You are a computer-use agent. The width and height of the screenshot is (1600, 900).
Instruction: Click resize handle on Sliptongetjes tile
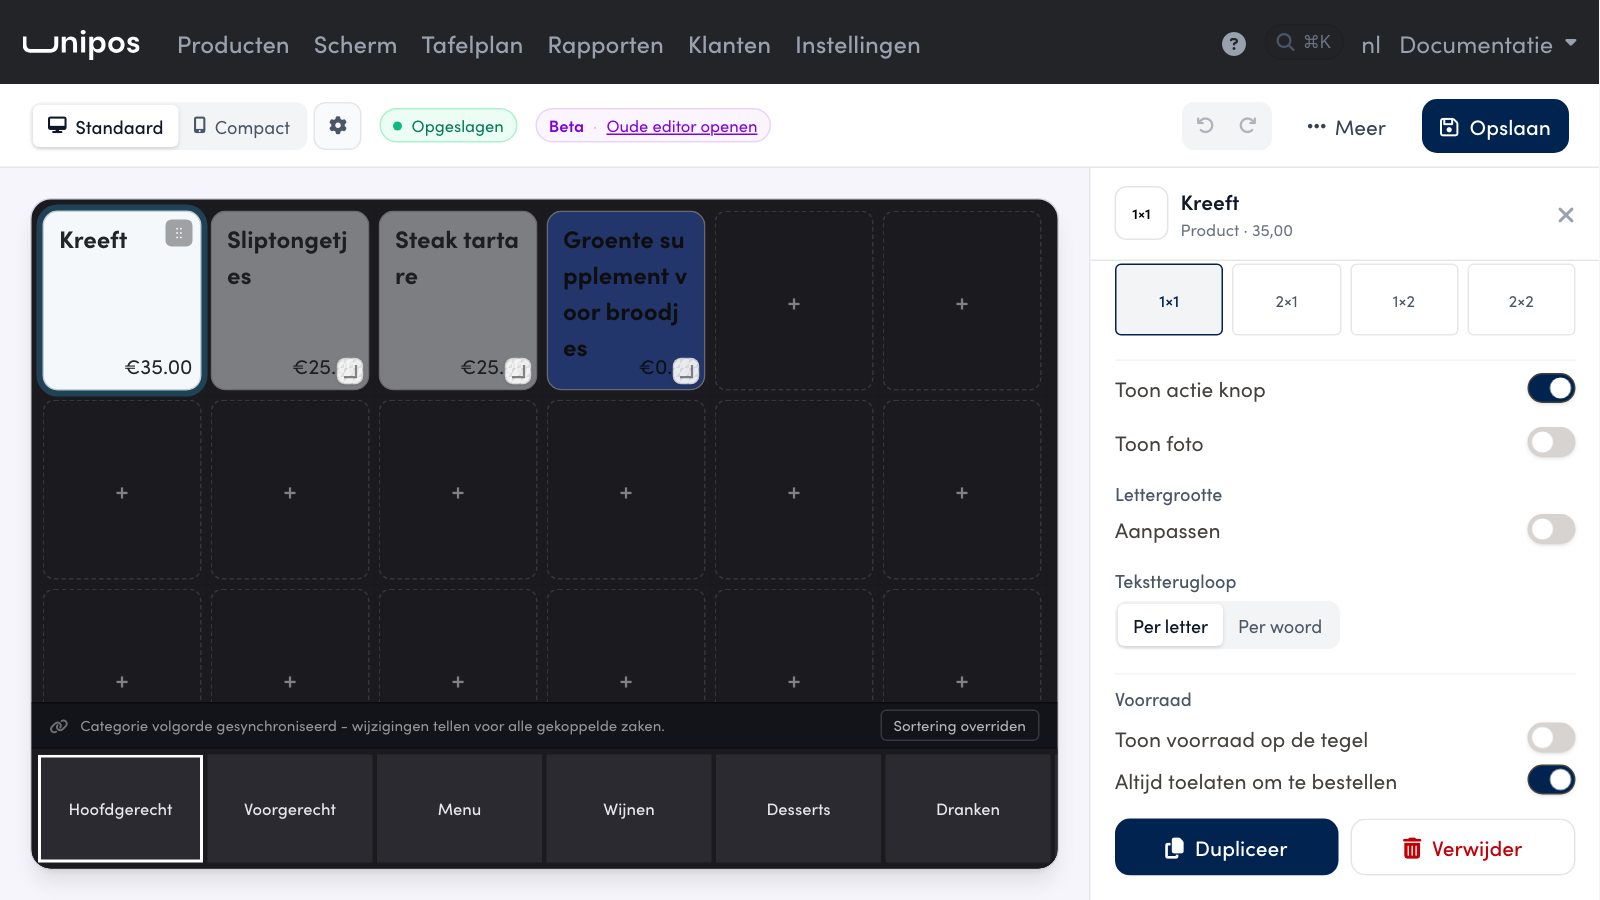(x=350, y=370)
